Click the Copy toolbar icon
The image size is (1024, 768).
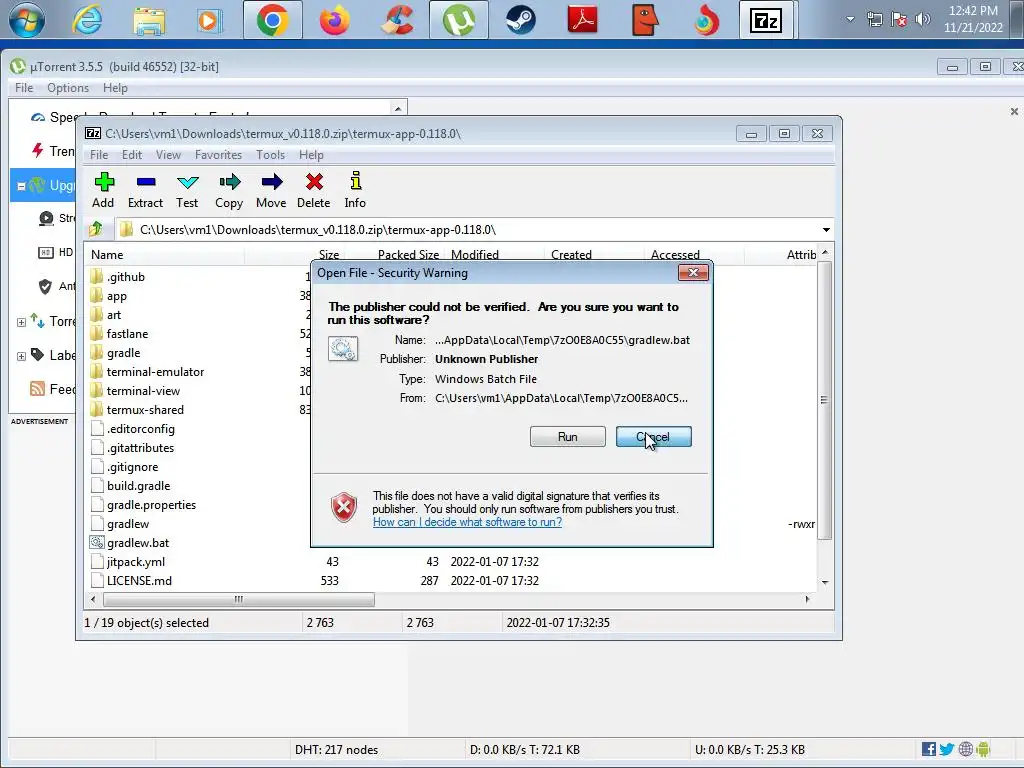coord(229,182)
